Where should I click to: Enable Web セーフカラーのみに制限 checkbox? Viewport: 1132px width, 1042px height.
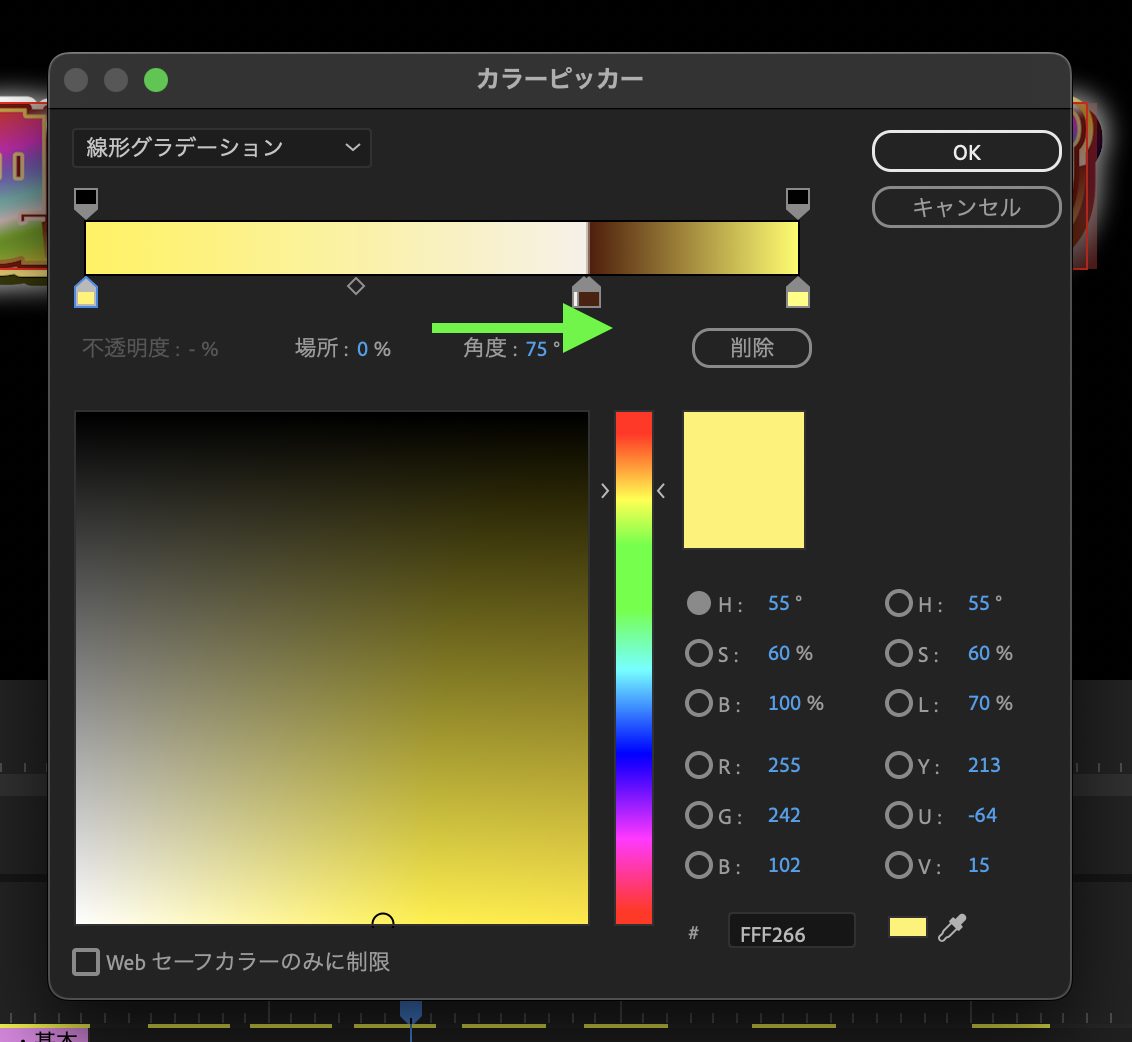(x=85, y=961)
